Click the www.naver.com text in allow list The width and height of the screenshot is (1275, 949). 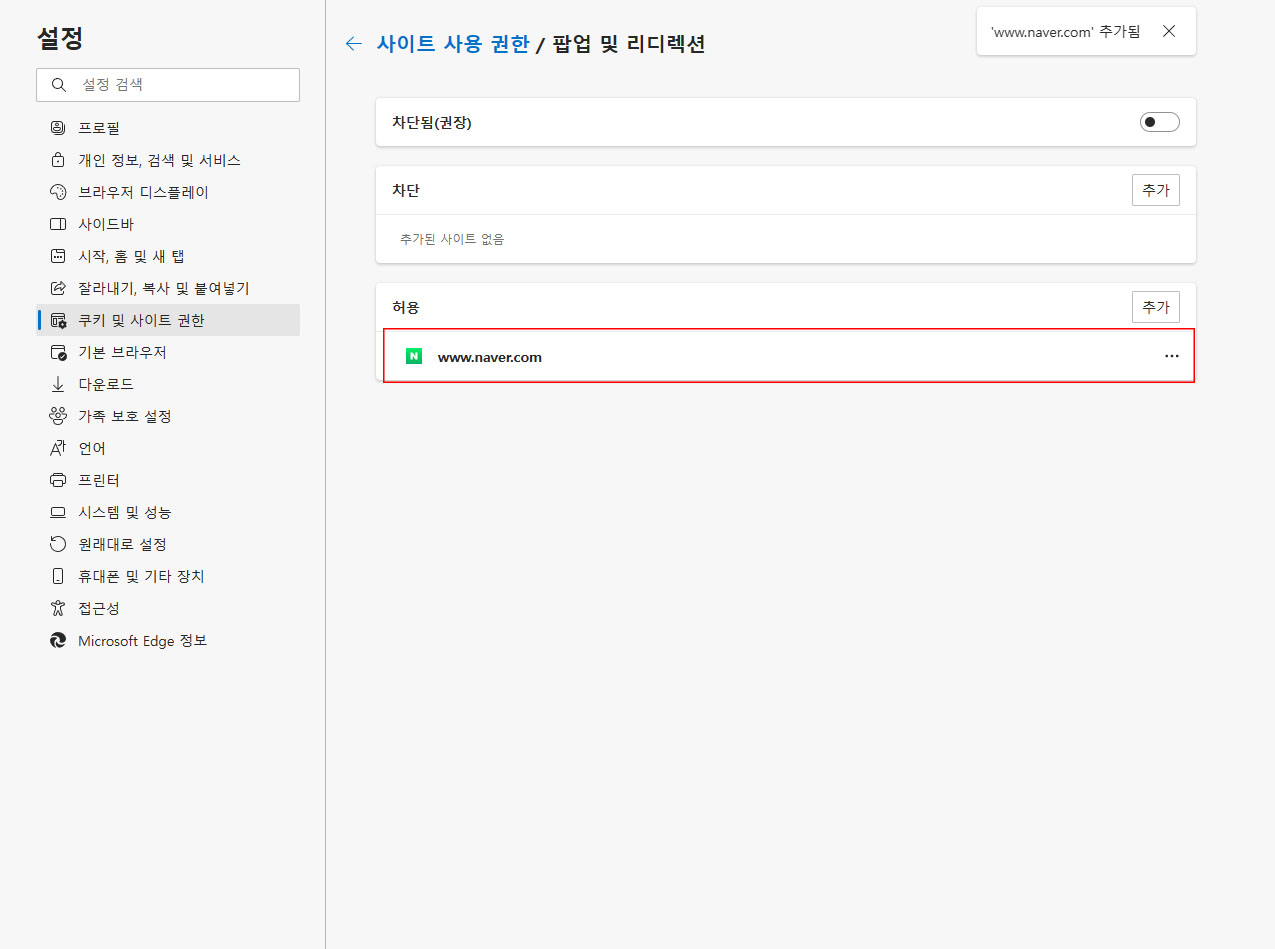pyautogui.click(x=490, y=357)
